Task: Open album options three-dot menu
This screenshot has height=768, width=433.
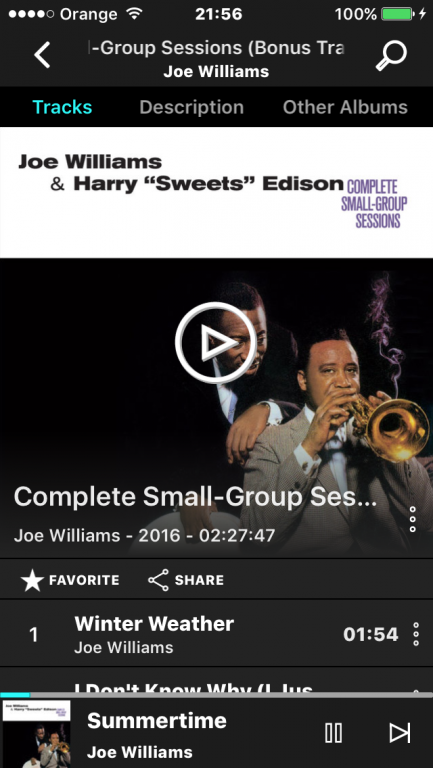Action: click(412, 519)
